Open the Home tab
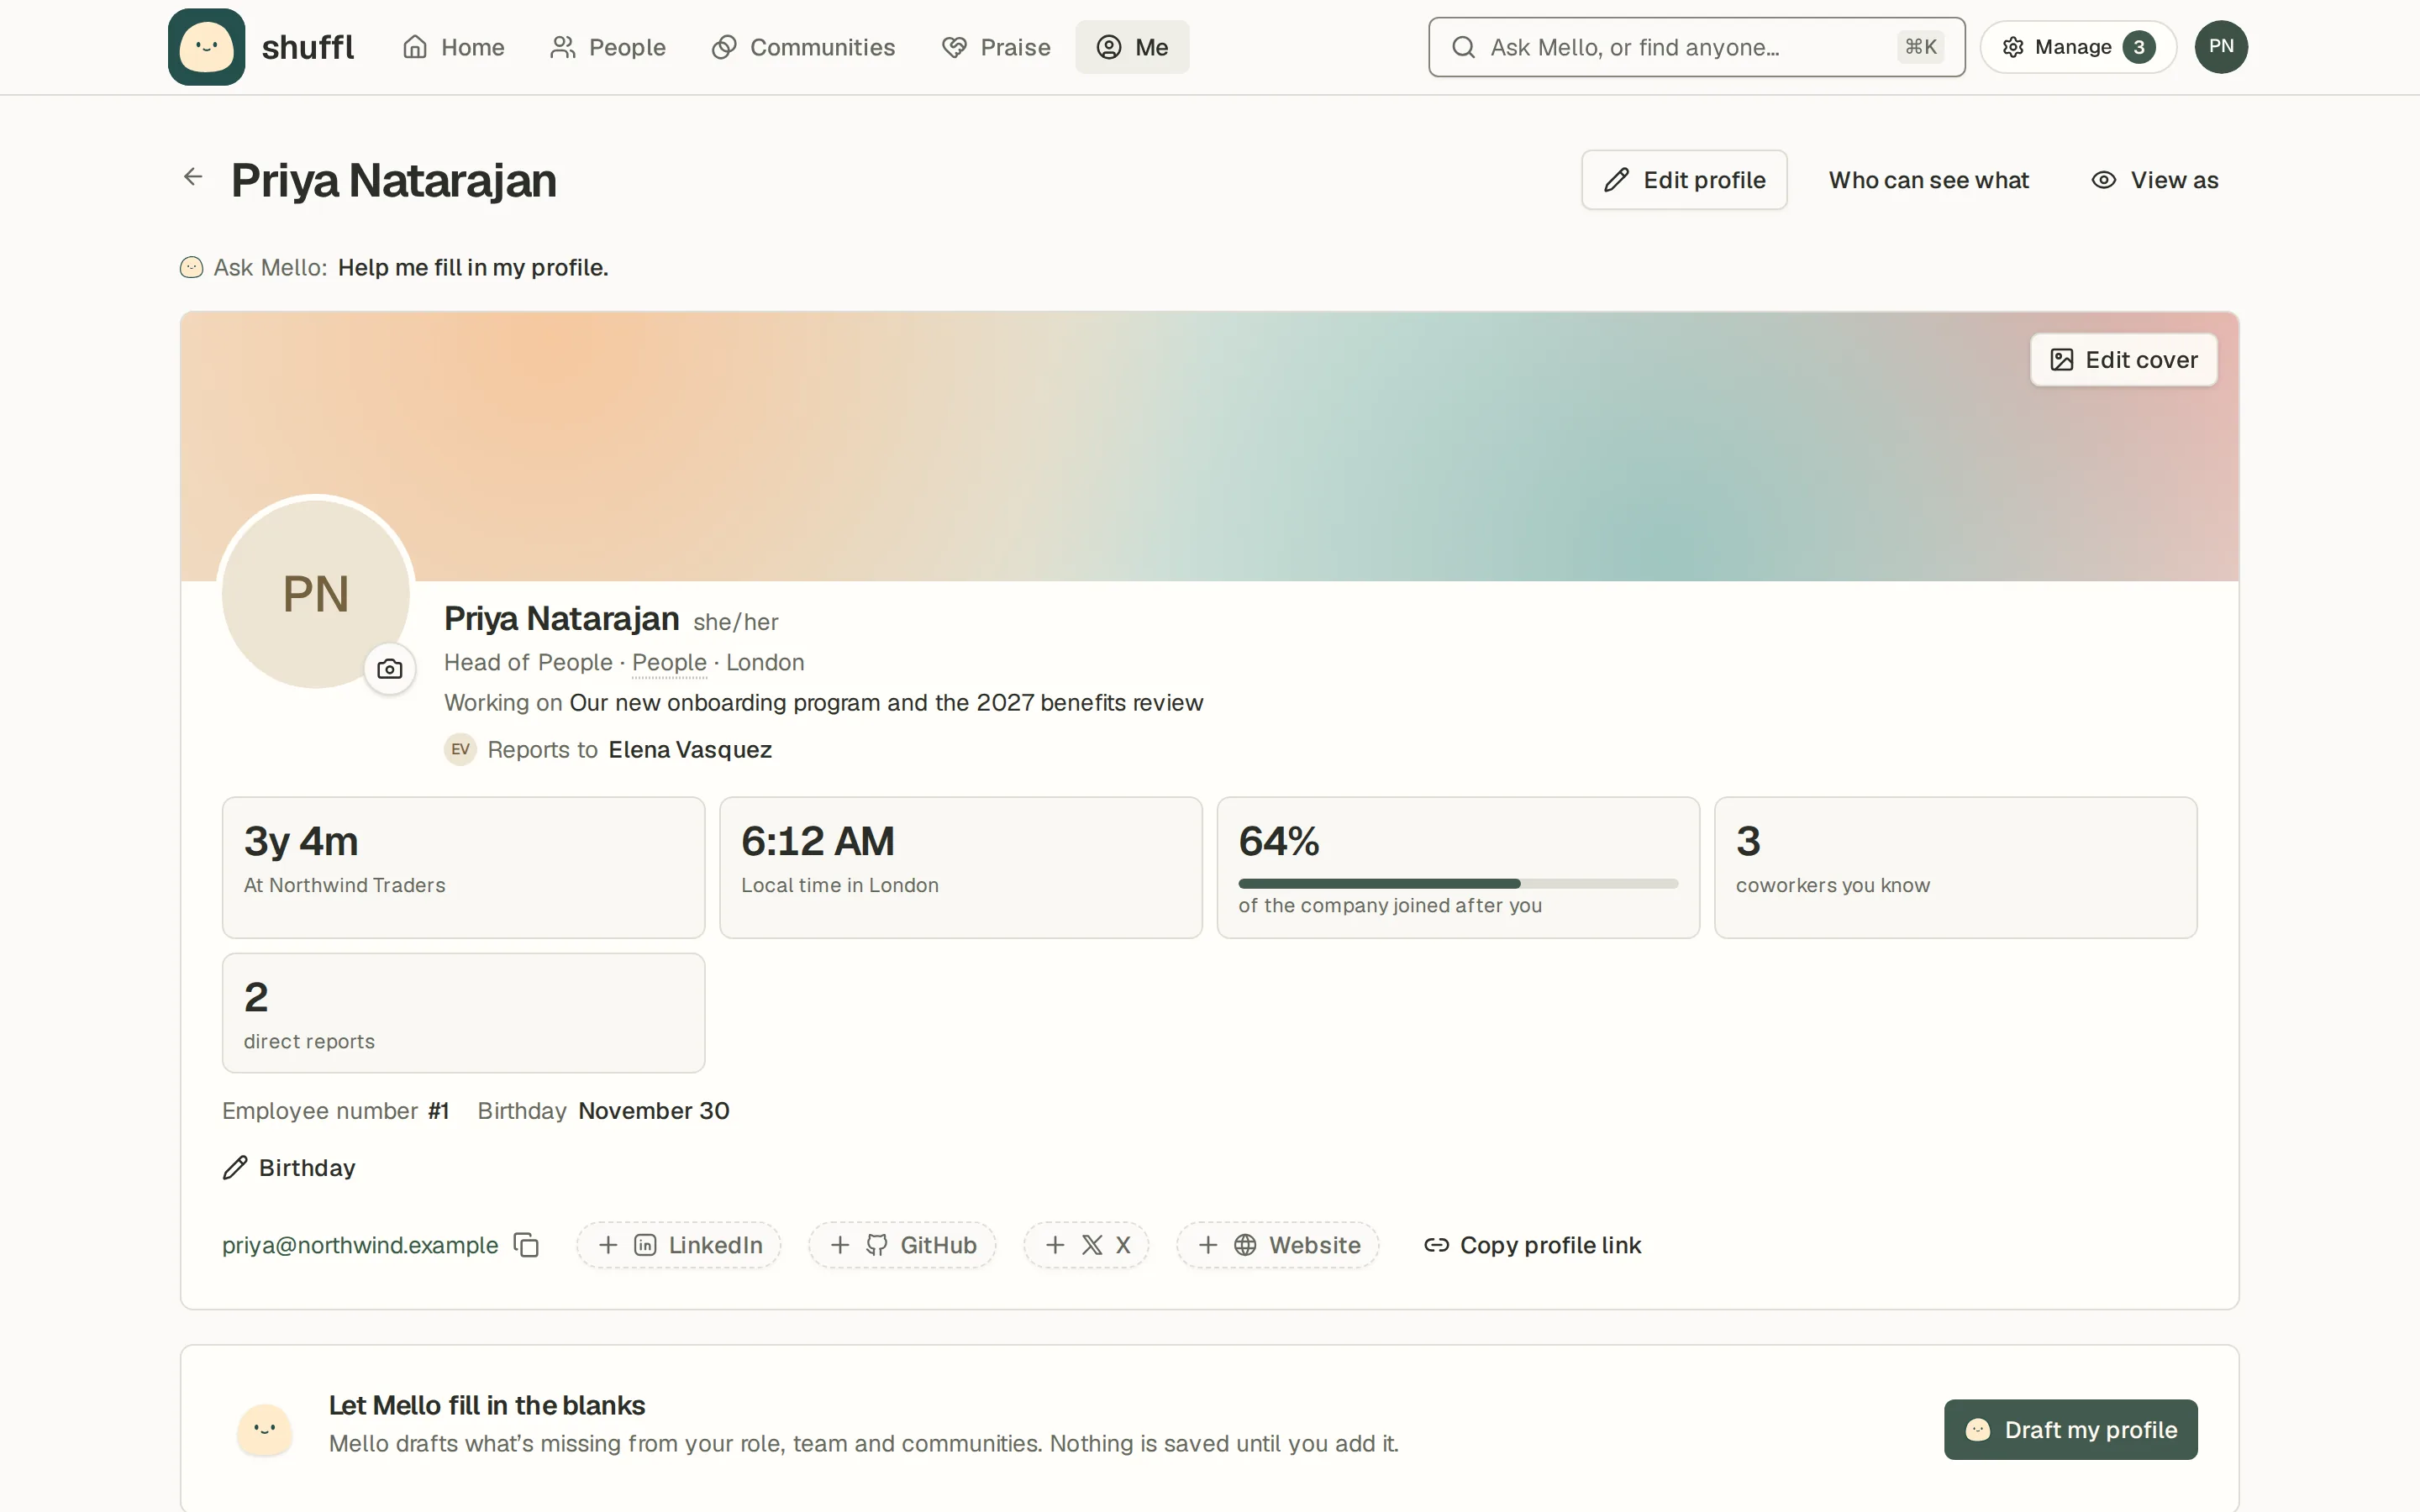Image resolution: width=2420 pixels, height=1512 pixels. coord(453,47)
